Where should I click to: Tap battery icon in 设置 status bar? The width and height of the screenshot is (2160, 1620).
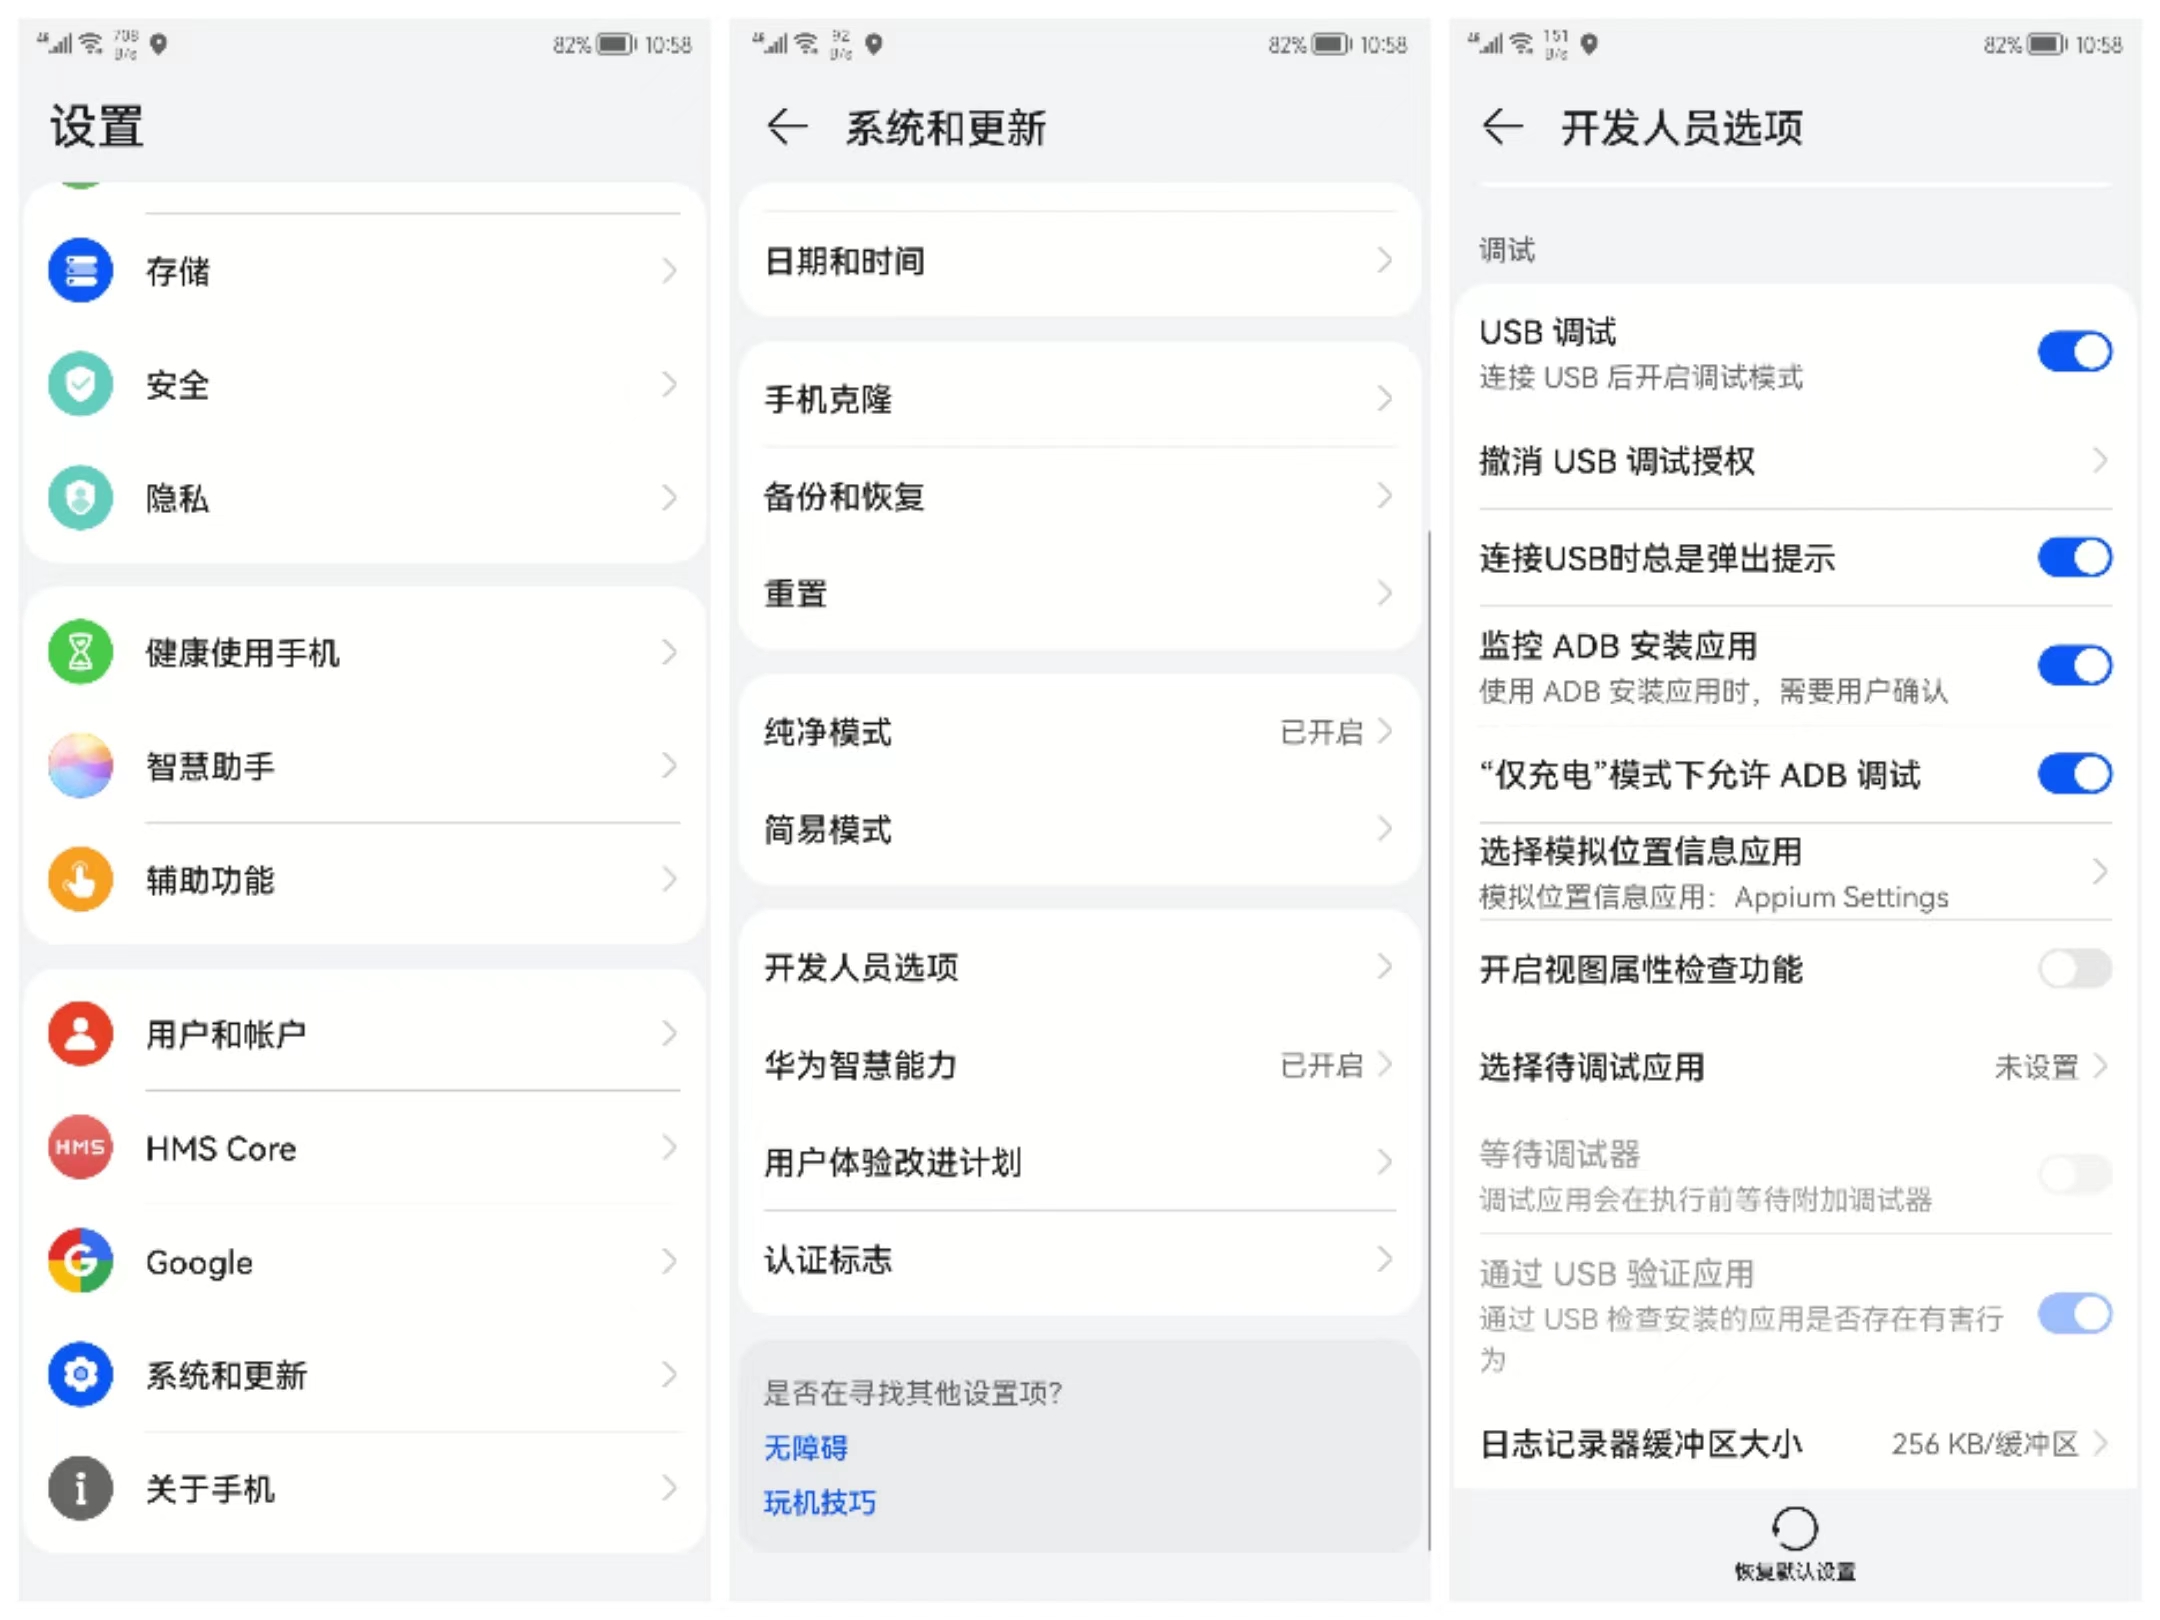[616, 44]
